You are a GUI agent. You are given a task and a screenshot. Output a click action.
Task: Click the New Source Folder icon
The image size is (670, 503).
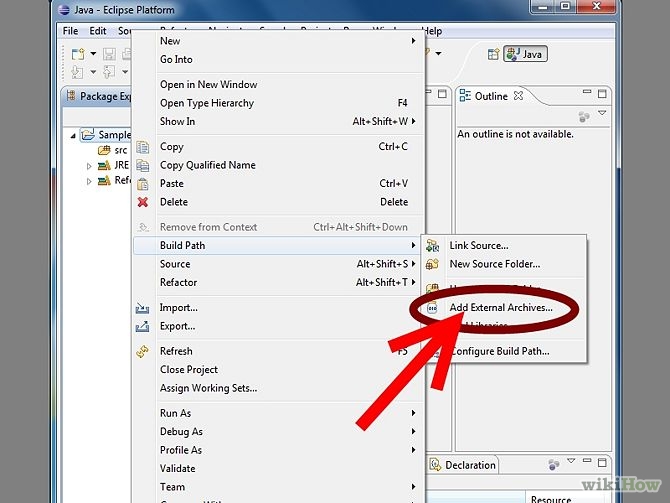pos(432,264)
